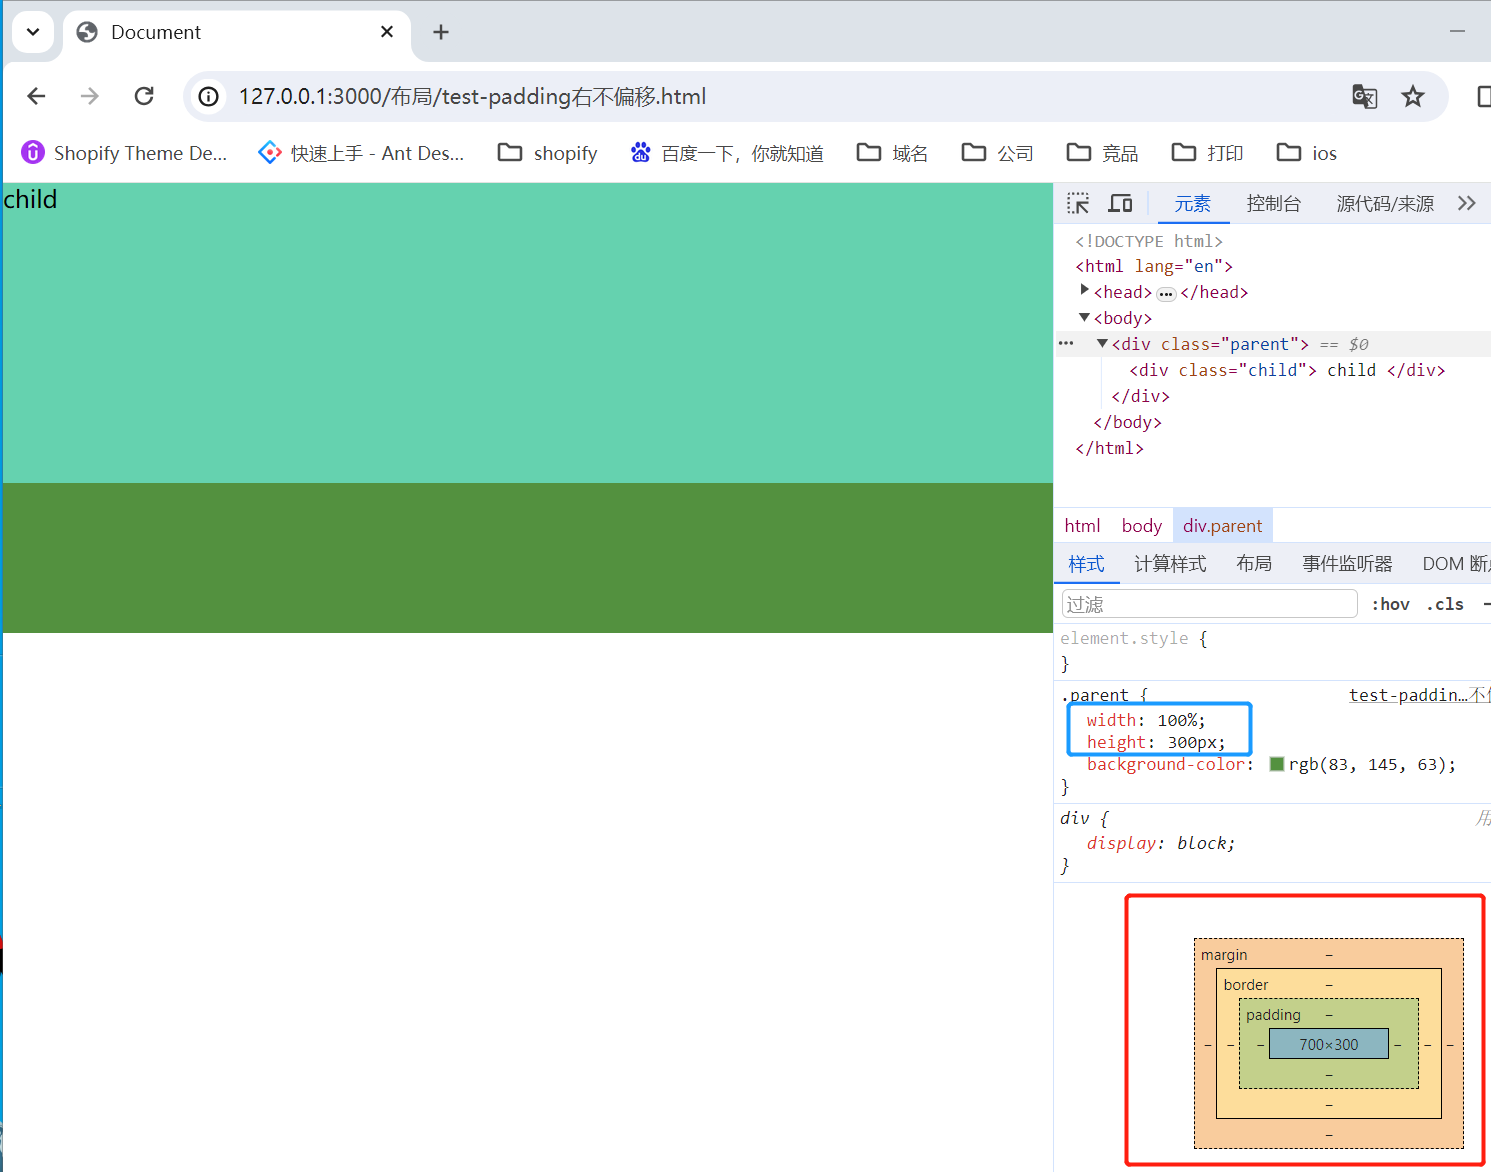Open the 计算样式 tab
The width and height of the screenshot is (1491, 1172).
[x=1169, y=563]
